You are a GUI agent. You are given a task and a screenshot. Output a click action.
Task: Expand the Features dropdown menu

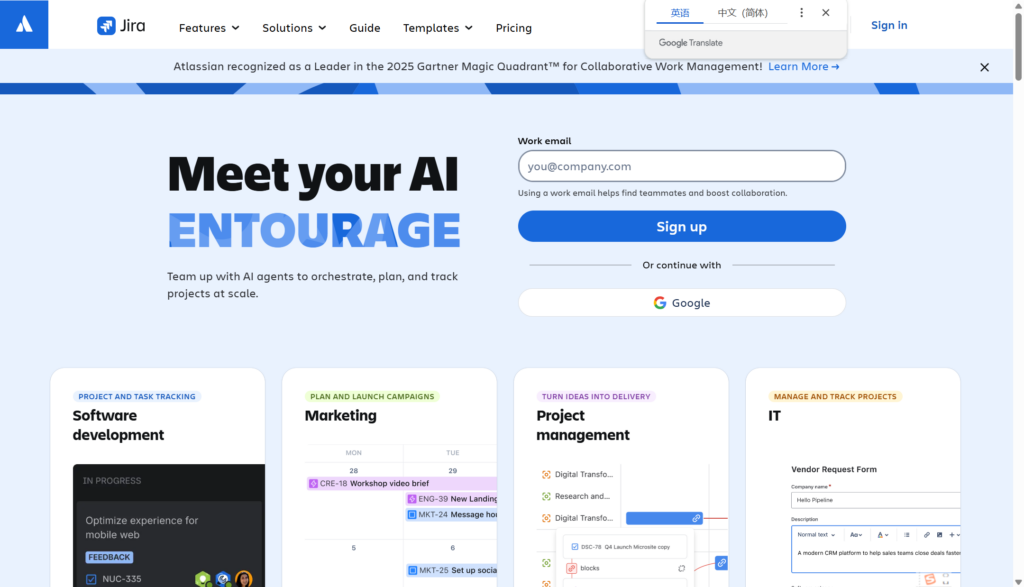point(209,28)
